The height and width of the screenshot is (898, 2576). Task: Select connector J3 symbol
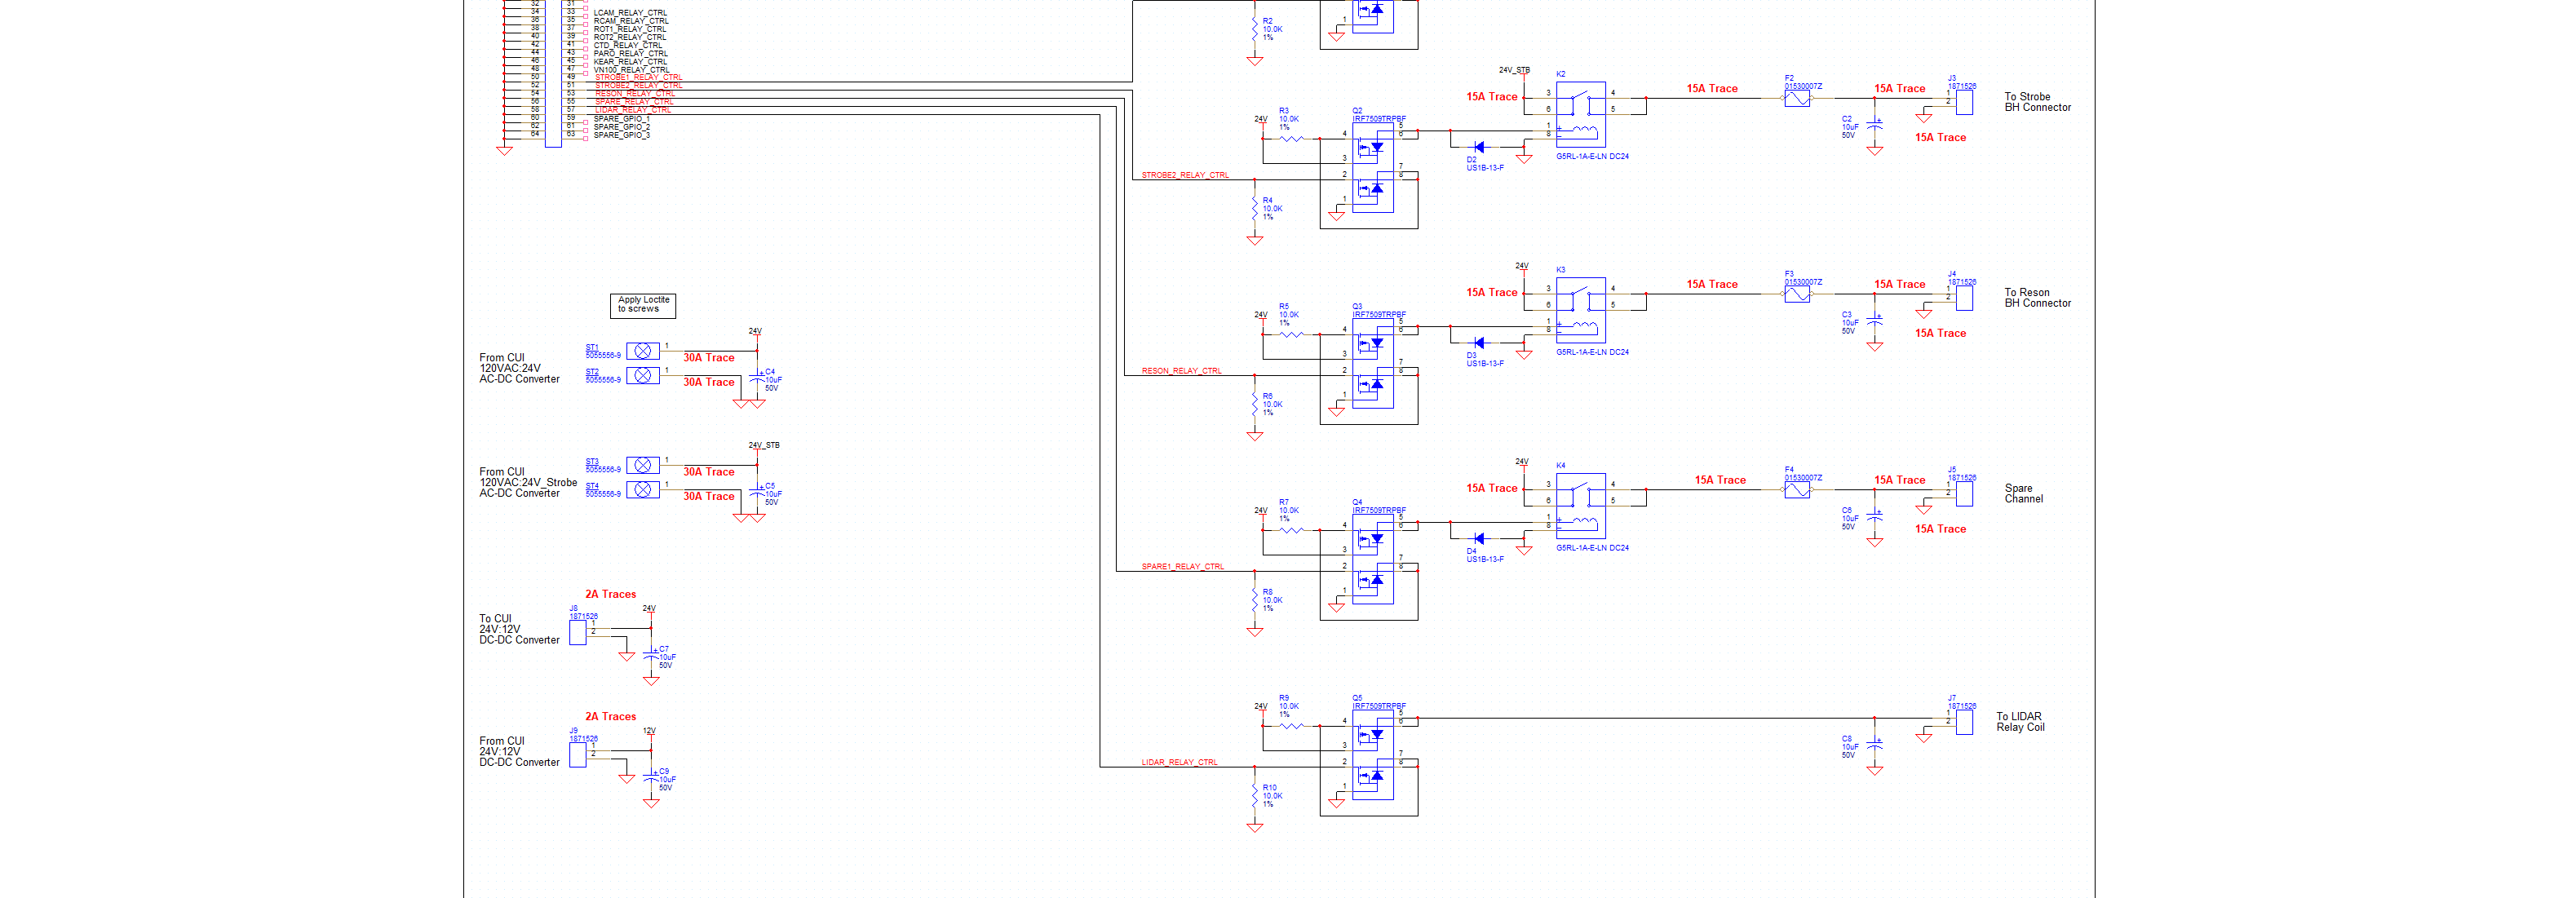coord(1964,102)
